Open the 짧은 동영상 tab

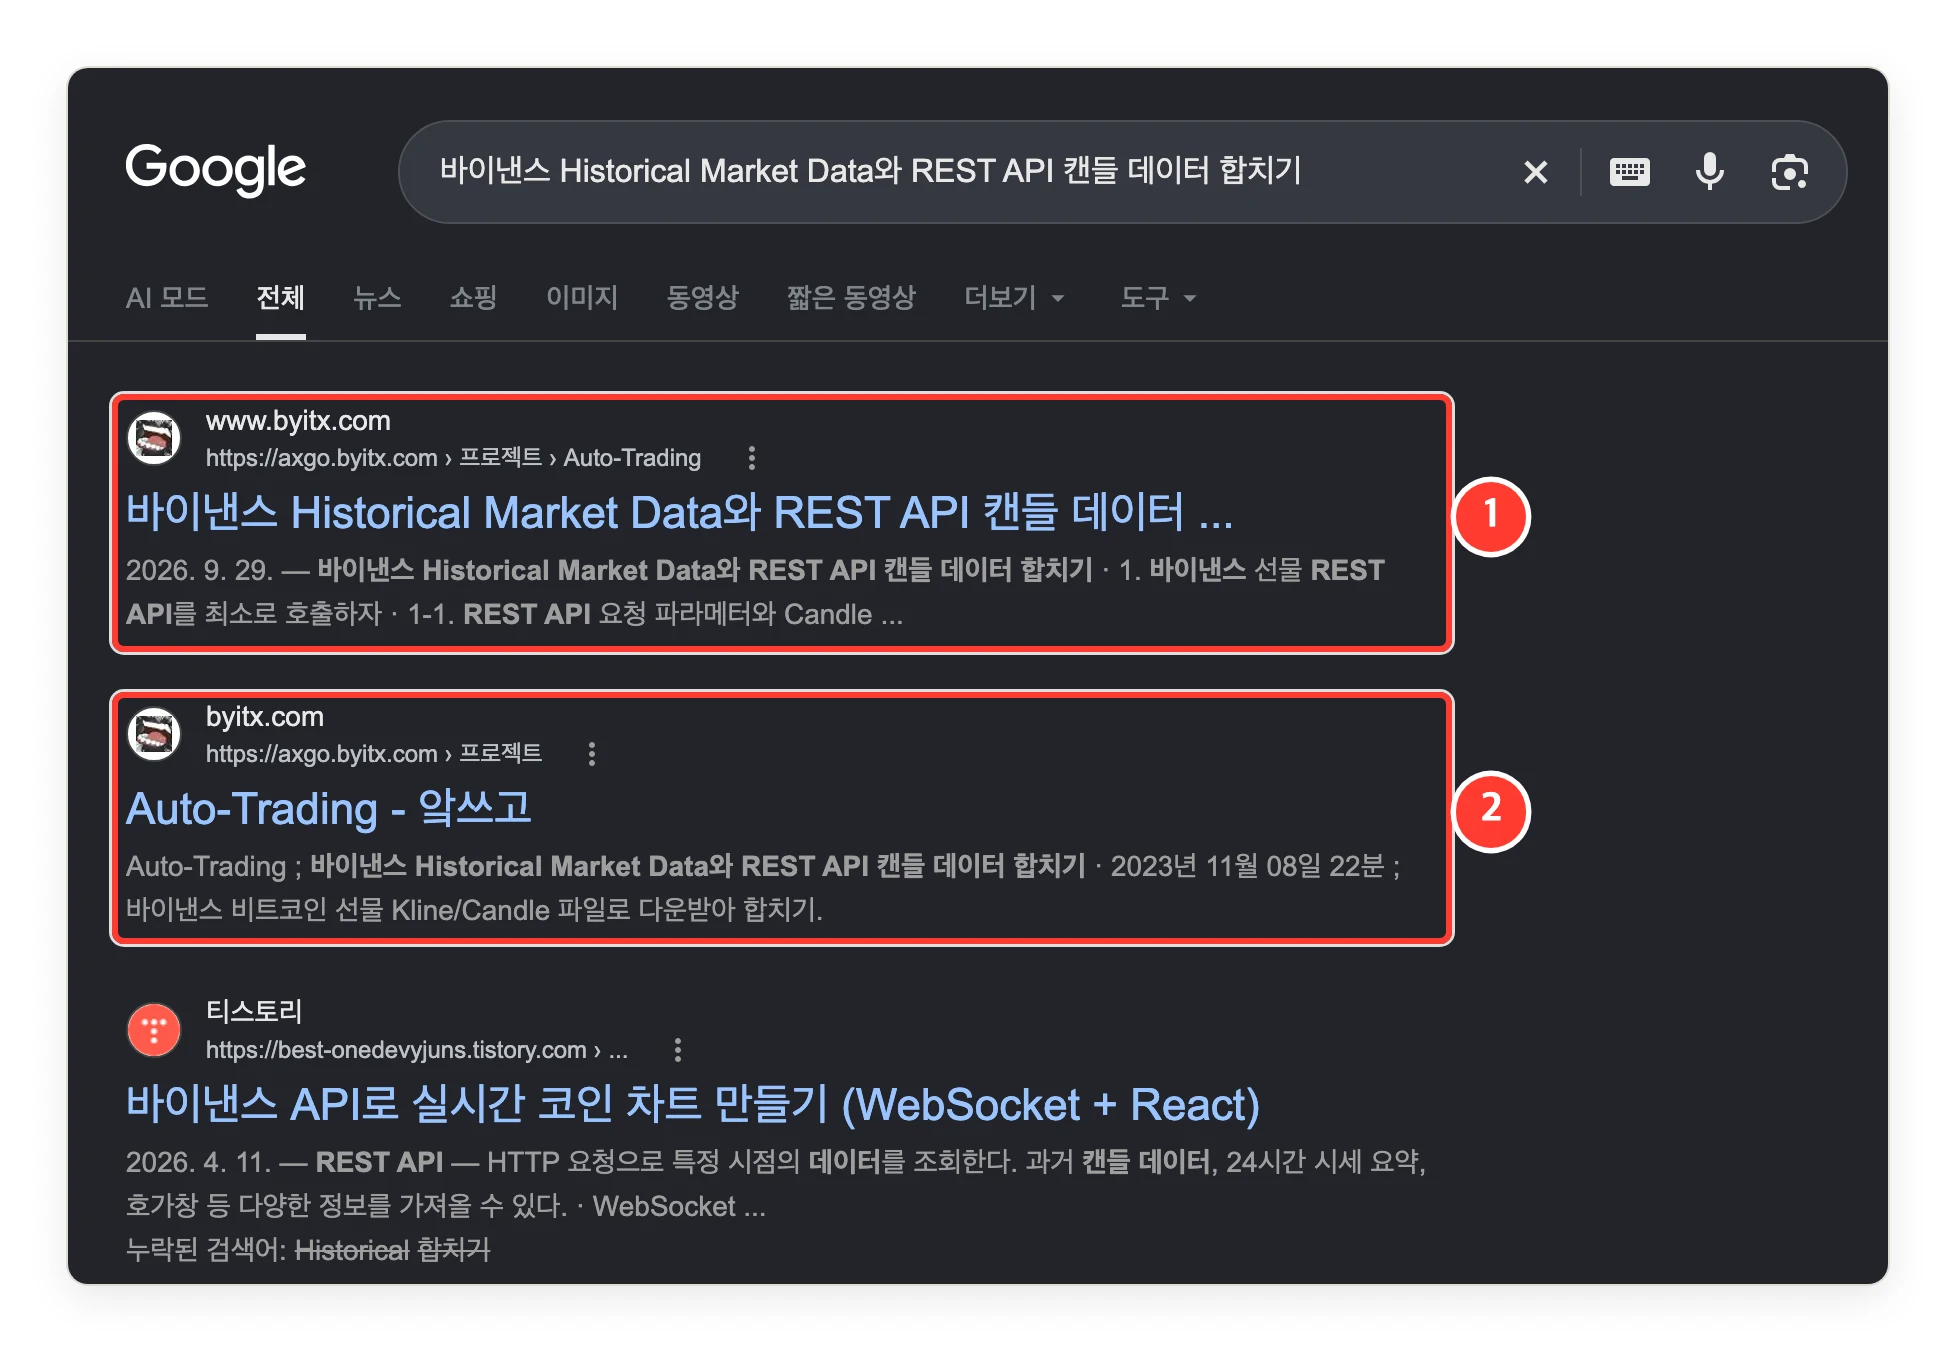click(x=851, y=297)
